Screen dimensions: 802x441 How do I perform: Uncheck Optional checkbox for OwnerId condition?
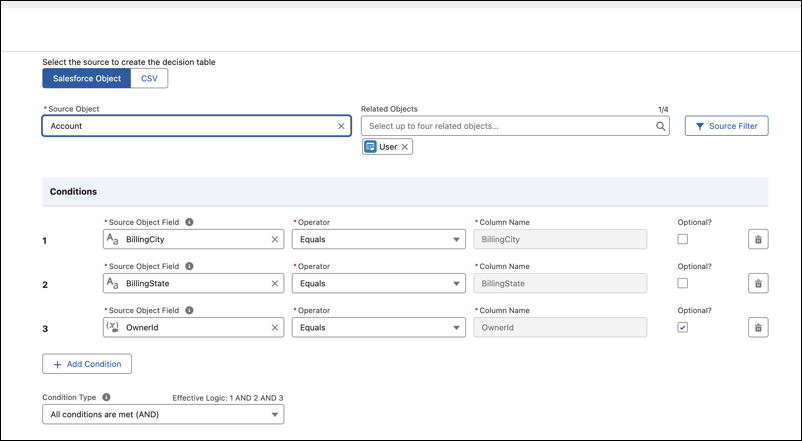[x=682, y=327]
